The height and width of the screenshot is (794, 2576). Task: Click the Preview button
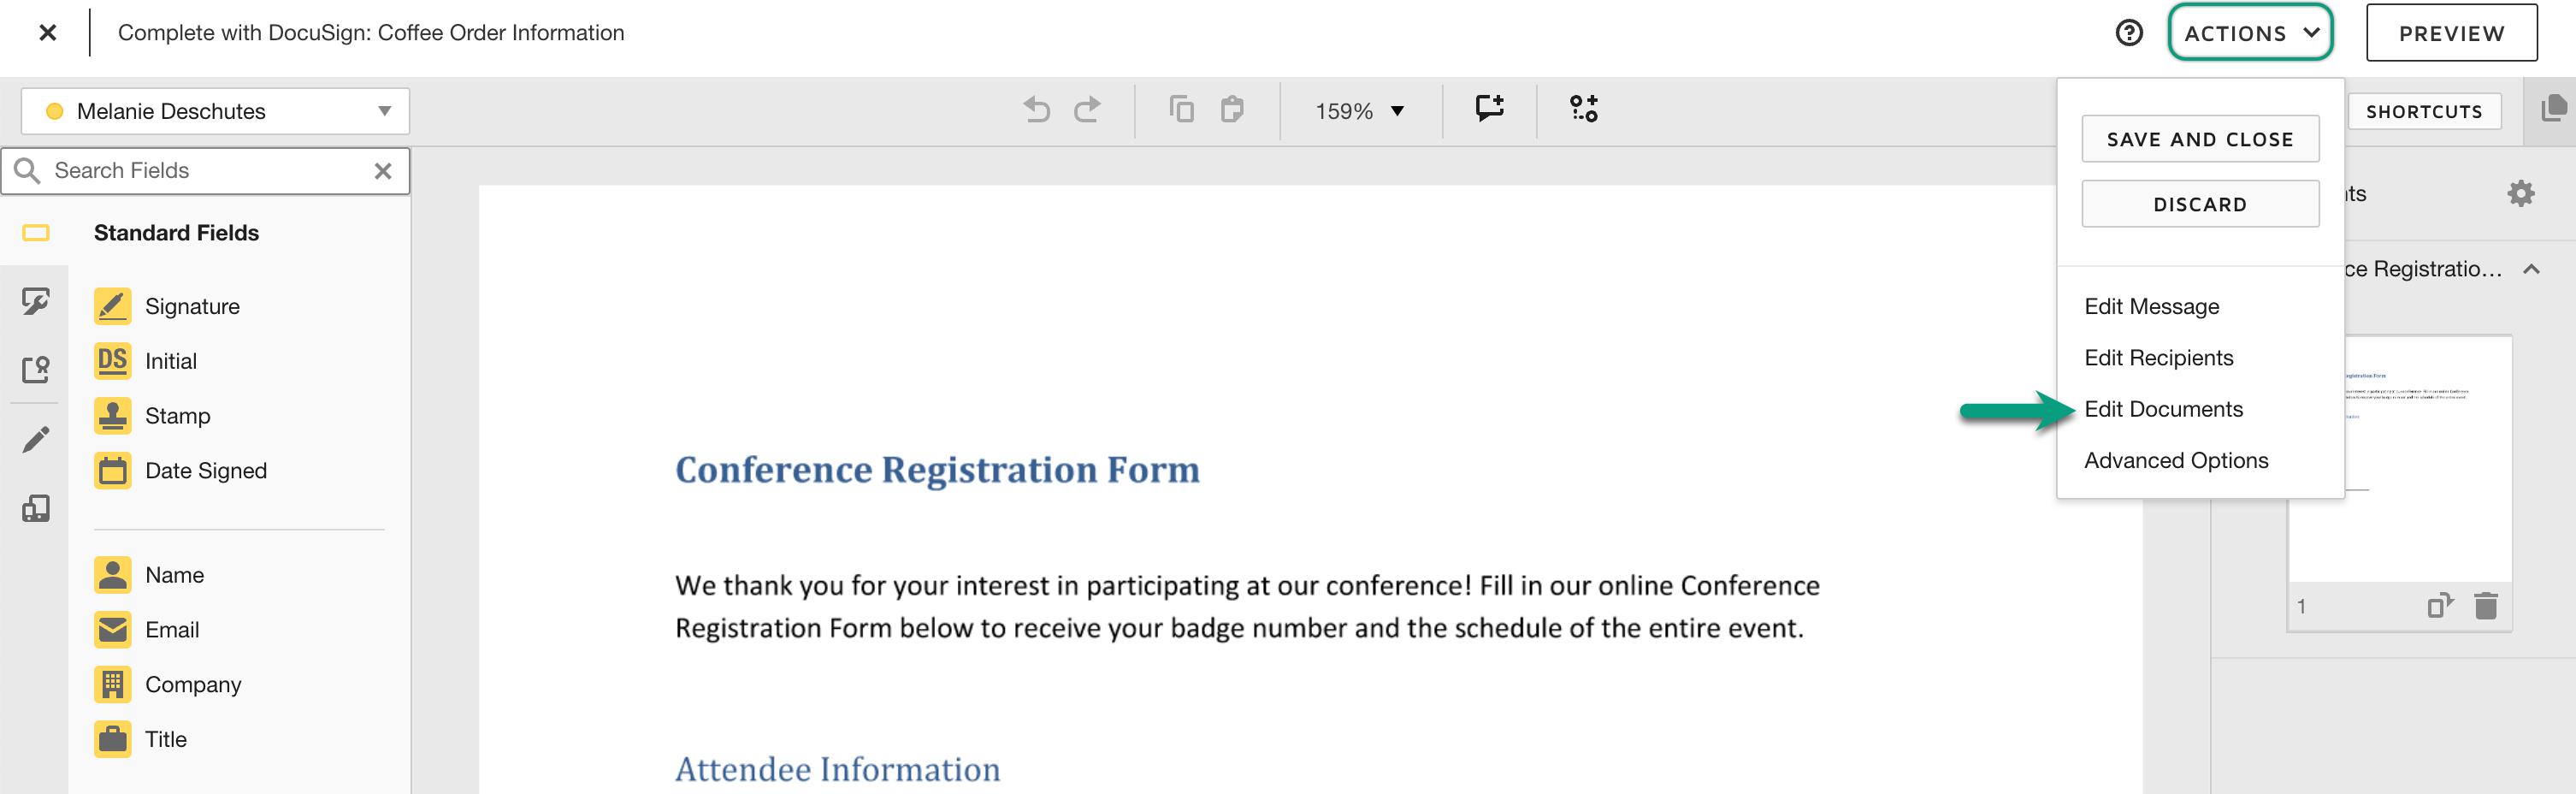pyautogui.click(x=2451, y=33)
